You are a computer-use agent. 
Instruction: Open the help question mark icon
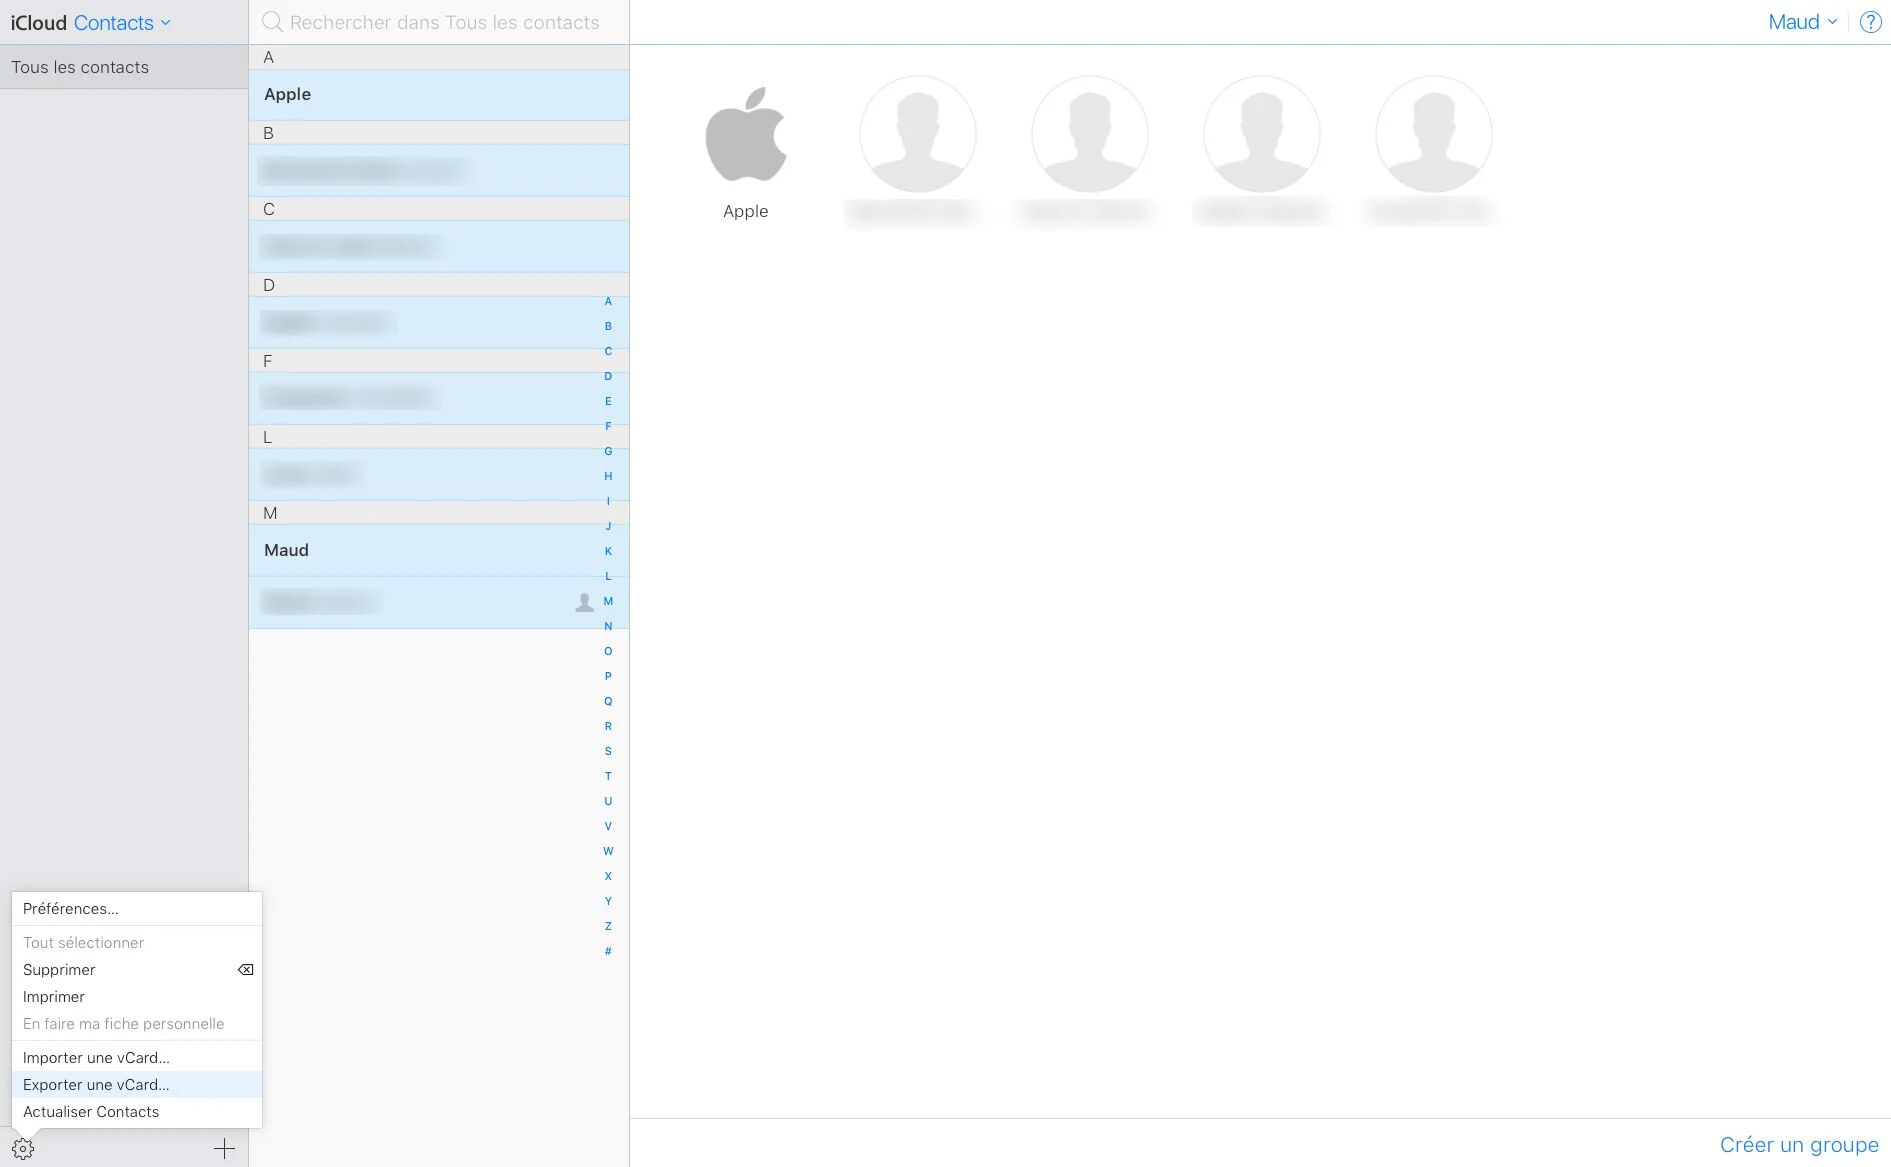point(1870,22)
